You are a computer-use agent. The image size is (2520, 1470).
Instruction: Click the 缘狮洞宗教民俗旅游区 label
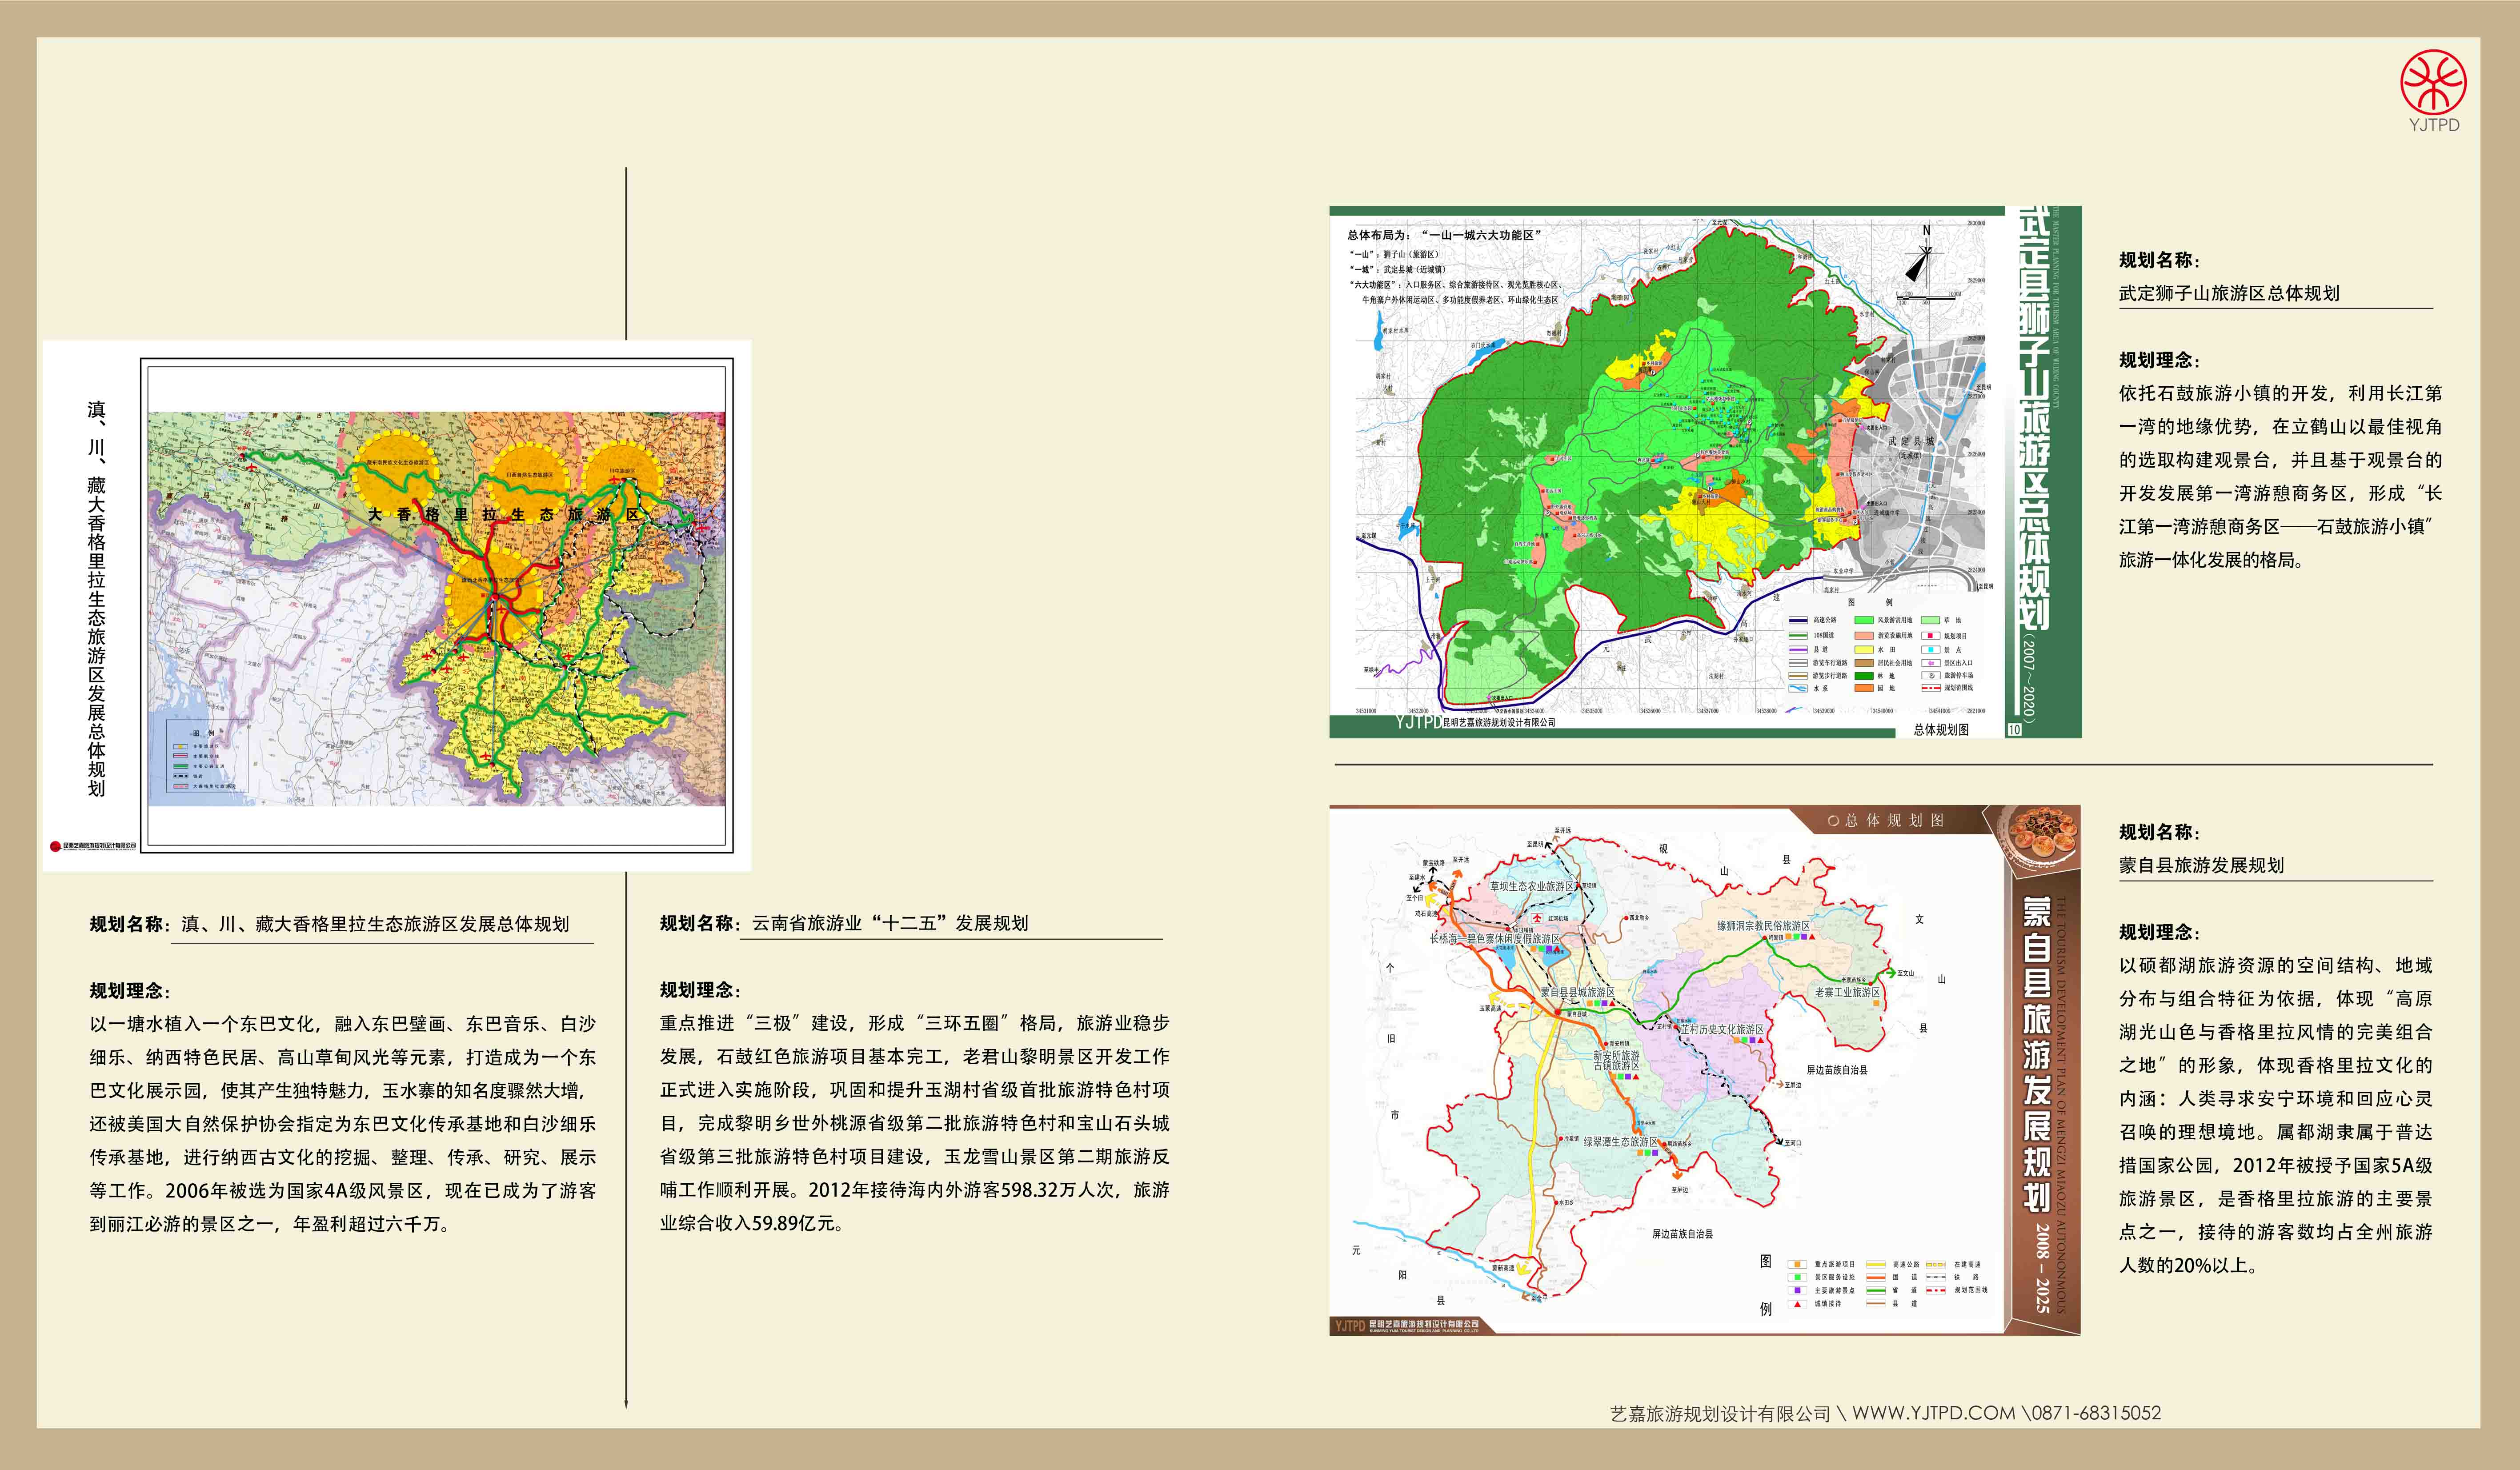click(x=1763, y=926)
